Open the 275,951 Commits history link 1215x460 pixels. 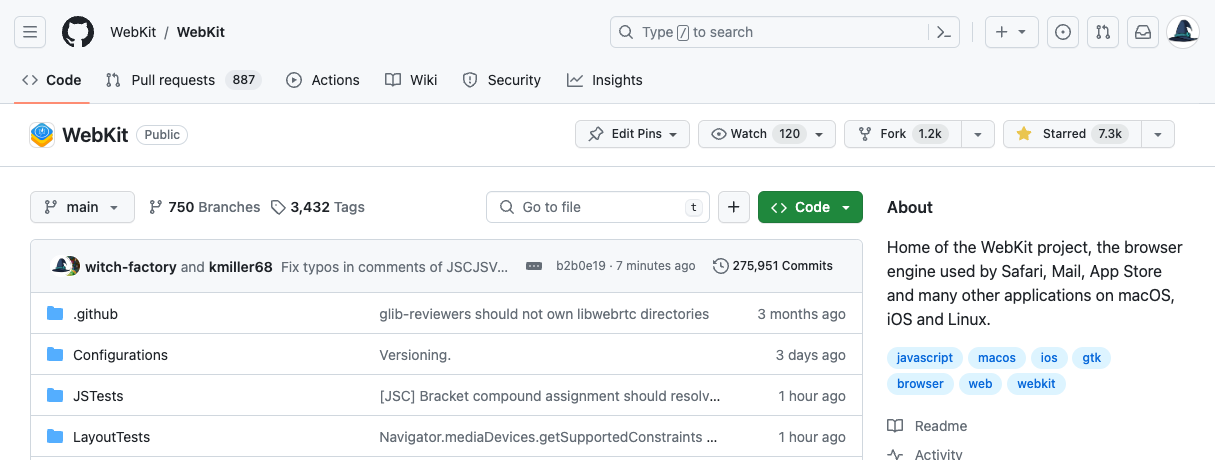[x=773, y=266]
